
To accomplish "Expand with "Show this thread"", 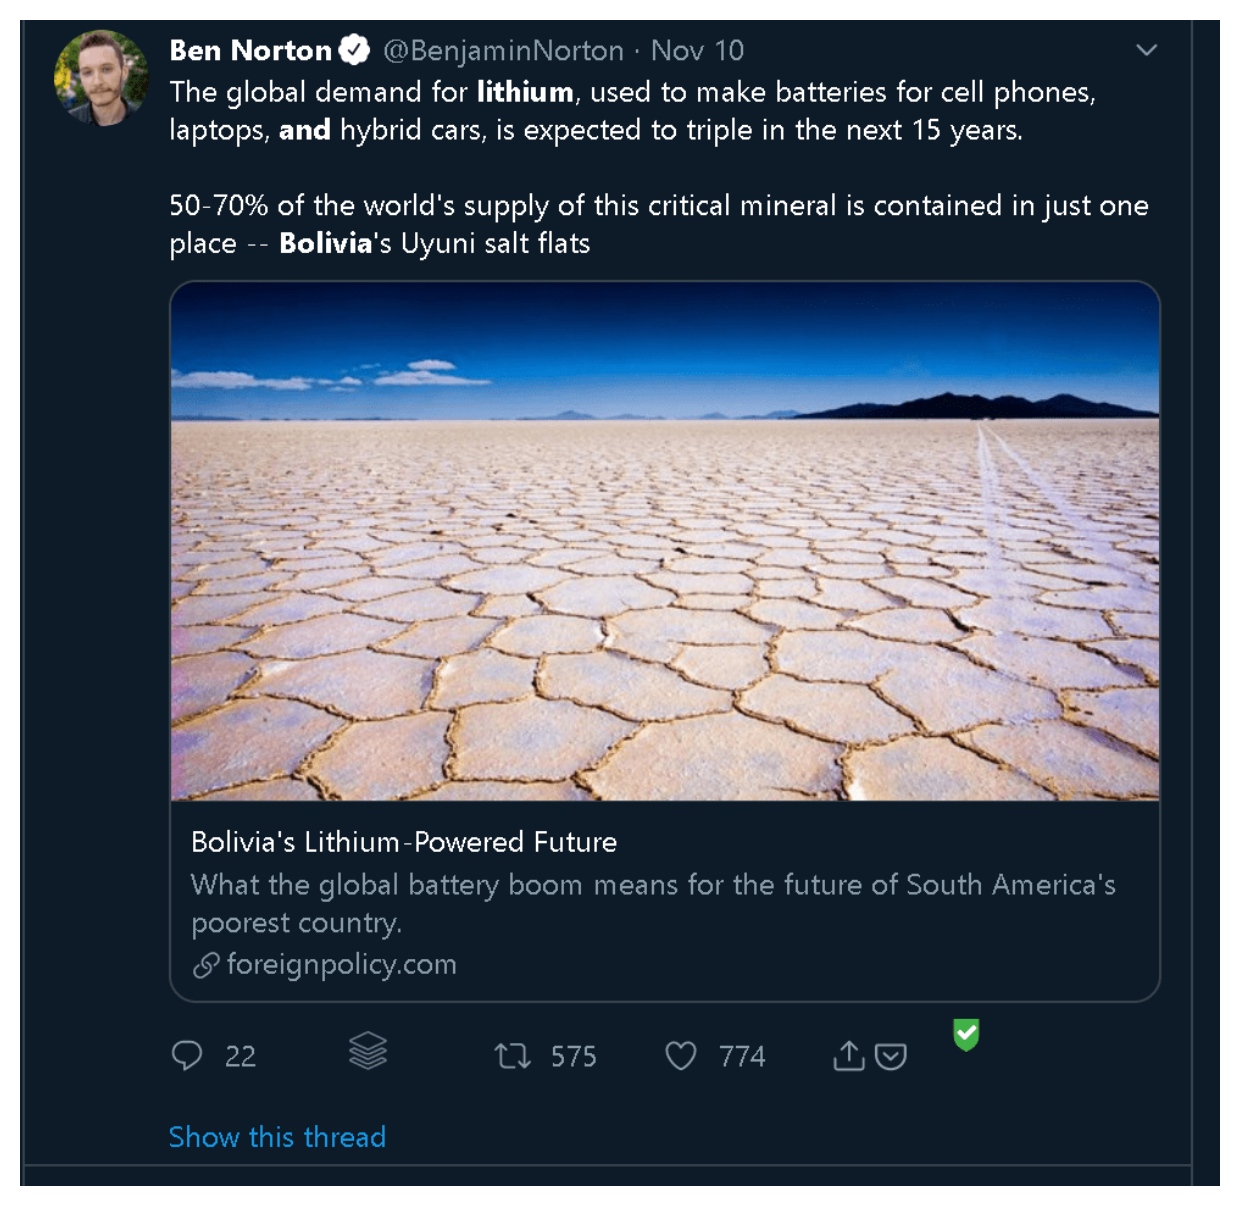I will click(x=277, y=1137).
